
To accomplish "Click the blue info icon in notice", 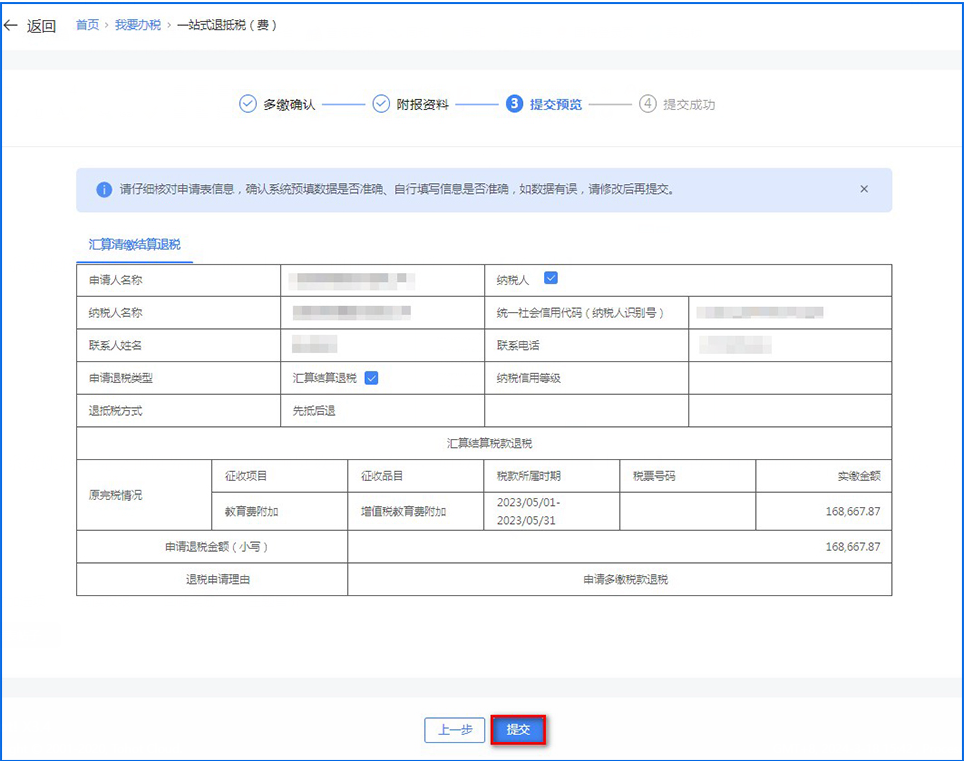I will point(103,190).
